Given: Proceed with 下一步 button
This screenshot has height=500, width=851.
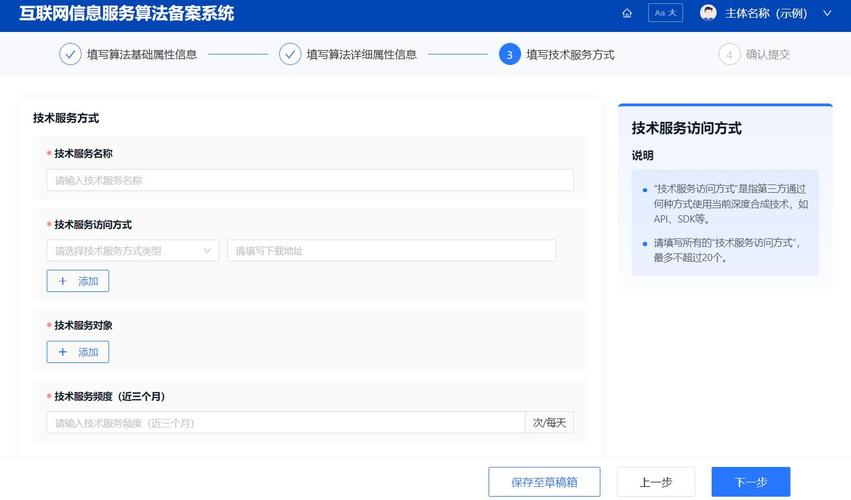Looking at the screenshot, I should 751,482.
